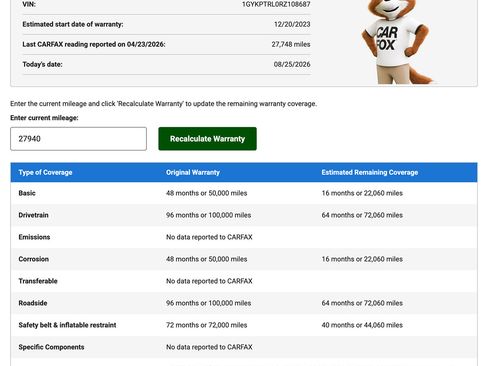This screenshot has height=366, width=488.
Task: Click the warranty start date 12/20/2023
Action: point(292,24)
